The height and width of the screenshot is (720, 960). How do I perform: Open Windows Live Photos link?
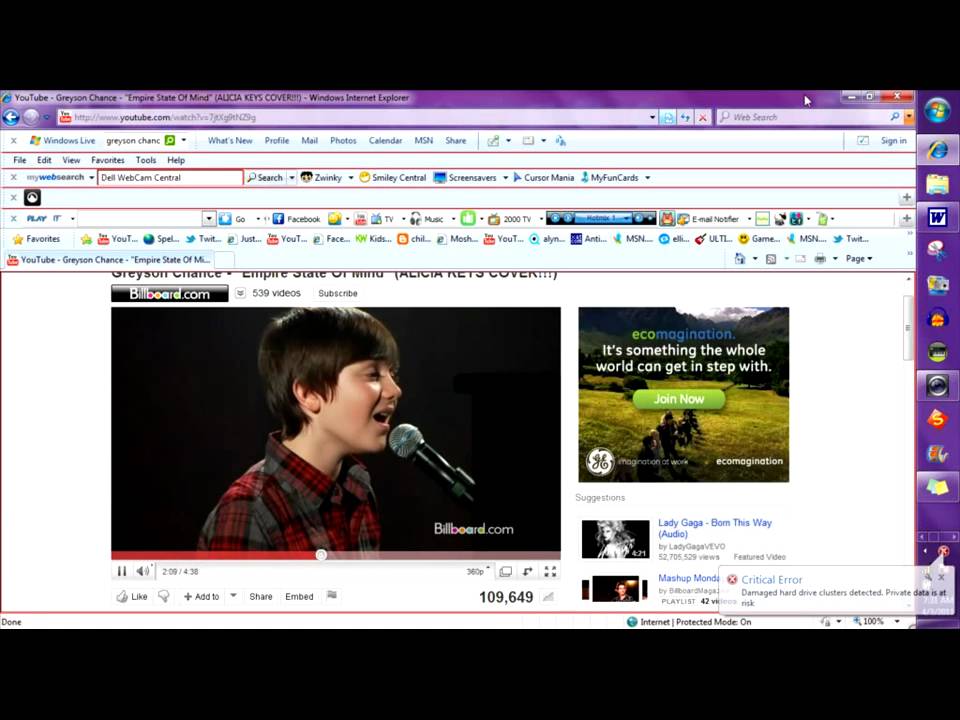pyautogui.click(x=343, y=140)
